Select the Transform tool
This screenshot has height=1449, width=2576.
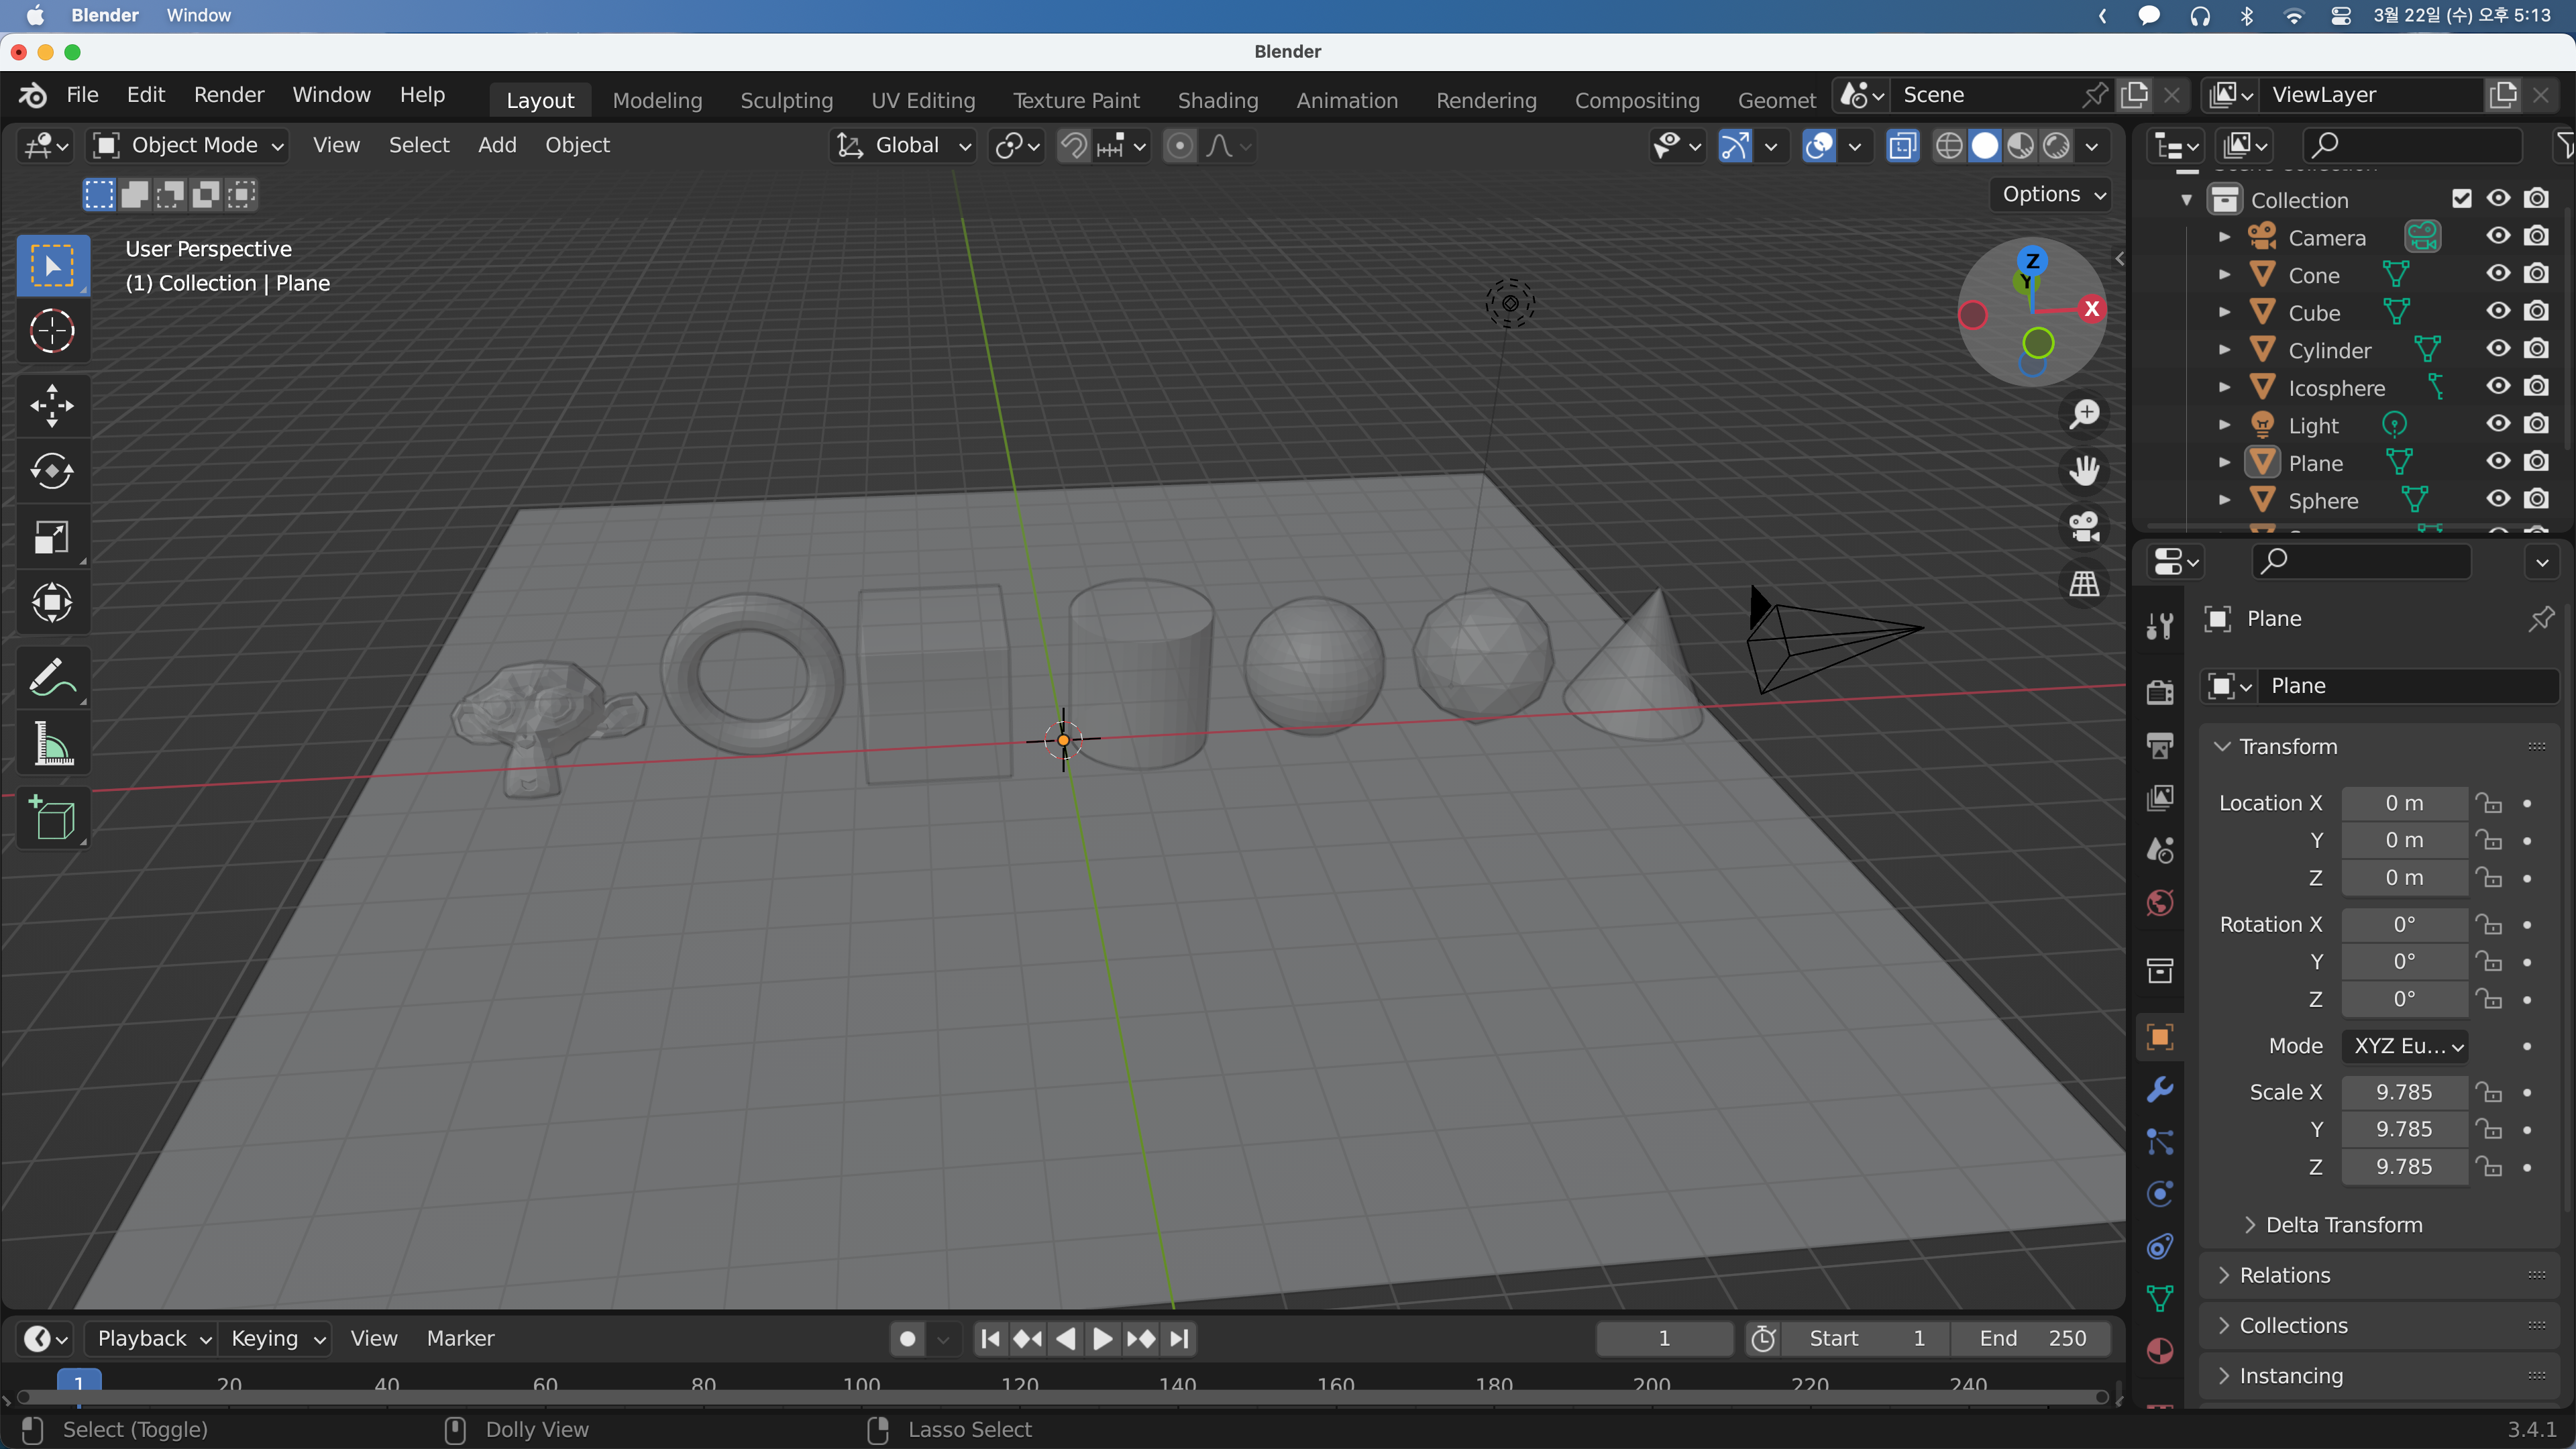point(52,602)
